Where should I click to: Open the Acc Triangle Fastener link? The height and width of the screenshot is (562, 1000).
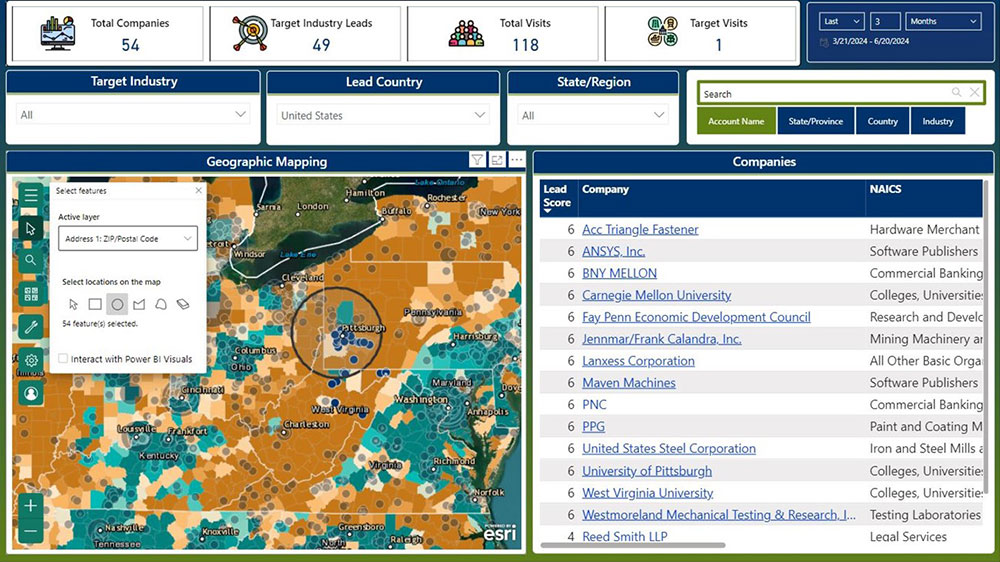point(640,230)
